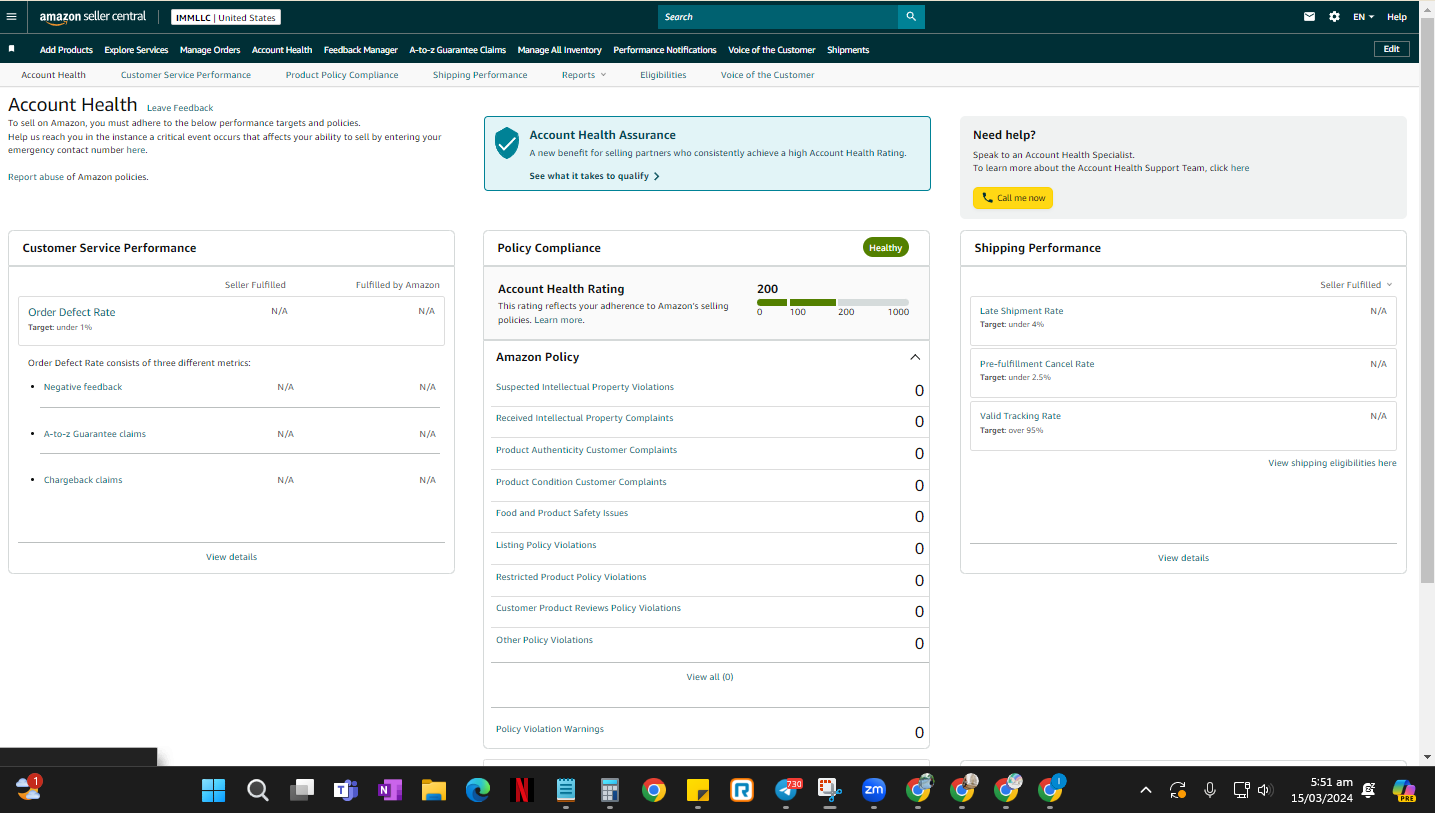Click View details under Customer Service Performance

231,557
